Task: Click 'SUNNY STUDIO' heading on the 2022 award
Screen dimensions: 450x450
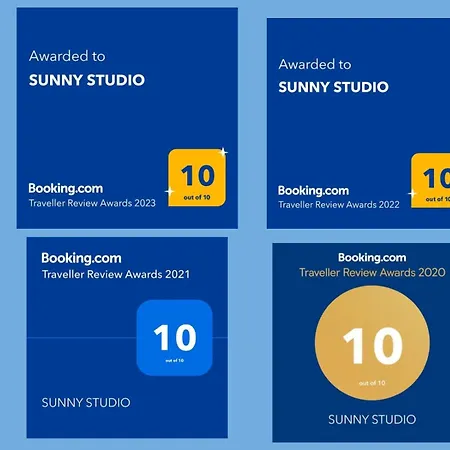Action: point(334,87)
